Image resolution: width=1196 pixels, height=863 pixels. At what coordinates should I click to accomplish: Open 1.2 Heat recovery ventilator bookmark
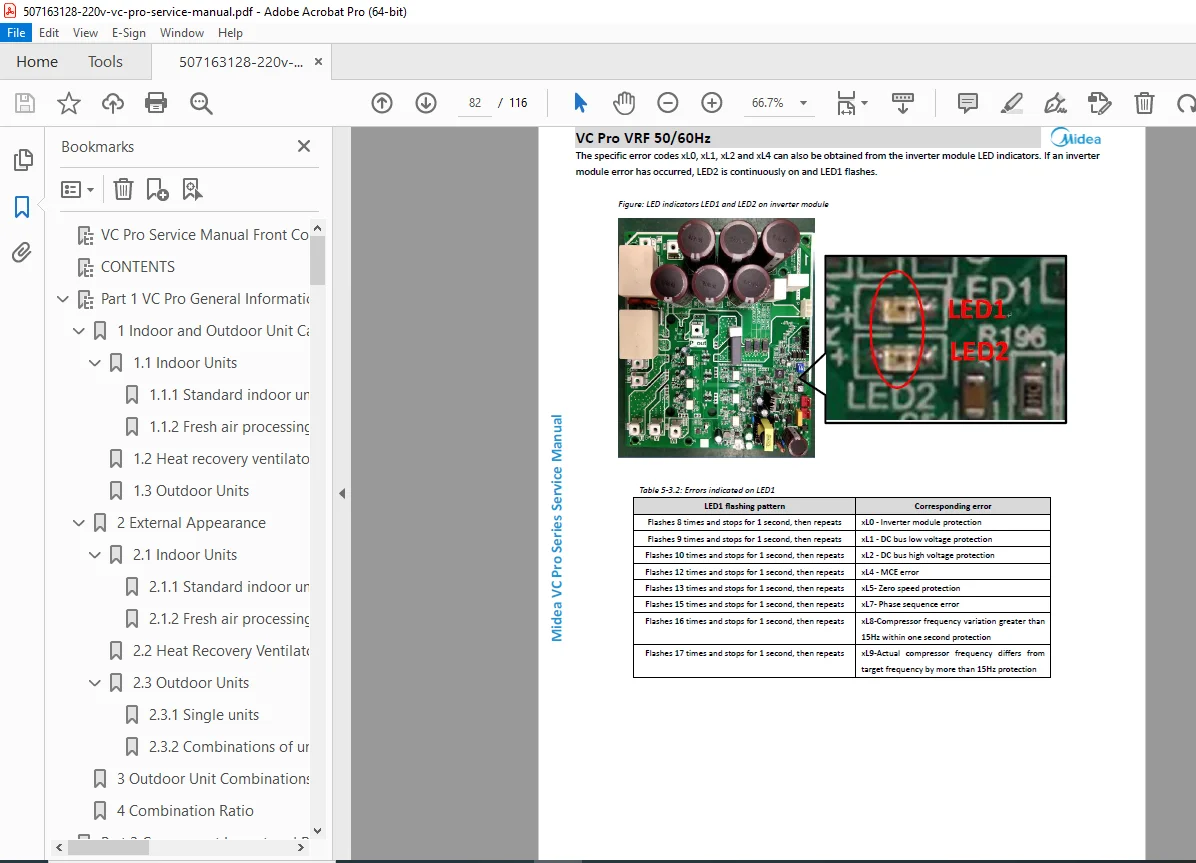point(220,459)
